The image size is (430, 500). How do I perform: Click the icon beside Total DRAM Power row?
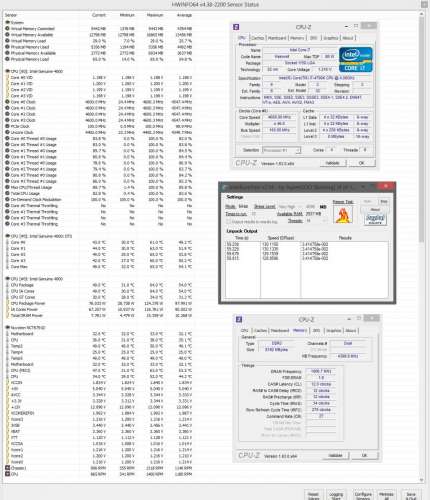[7, 315]
